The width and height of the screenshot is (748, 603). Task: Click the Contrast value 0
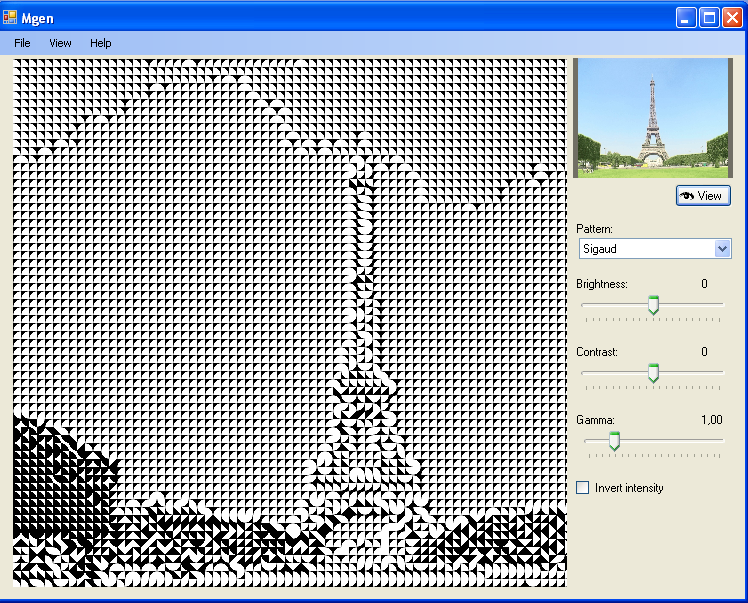tap(704, 352)
